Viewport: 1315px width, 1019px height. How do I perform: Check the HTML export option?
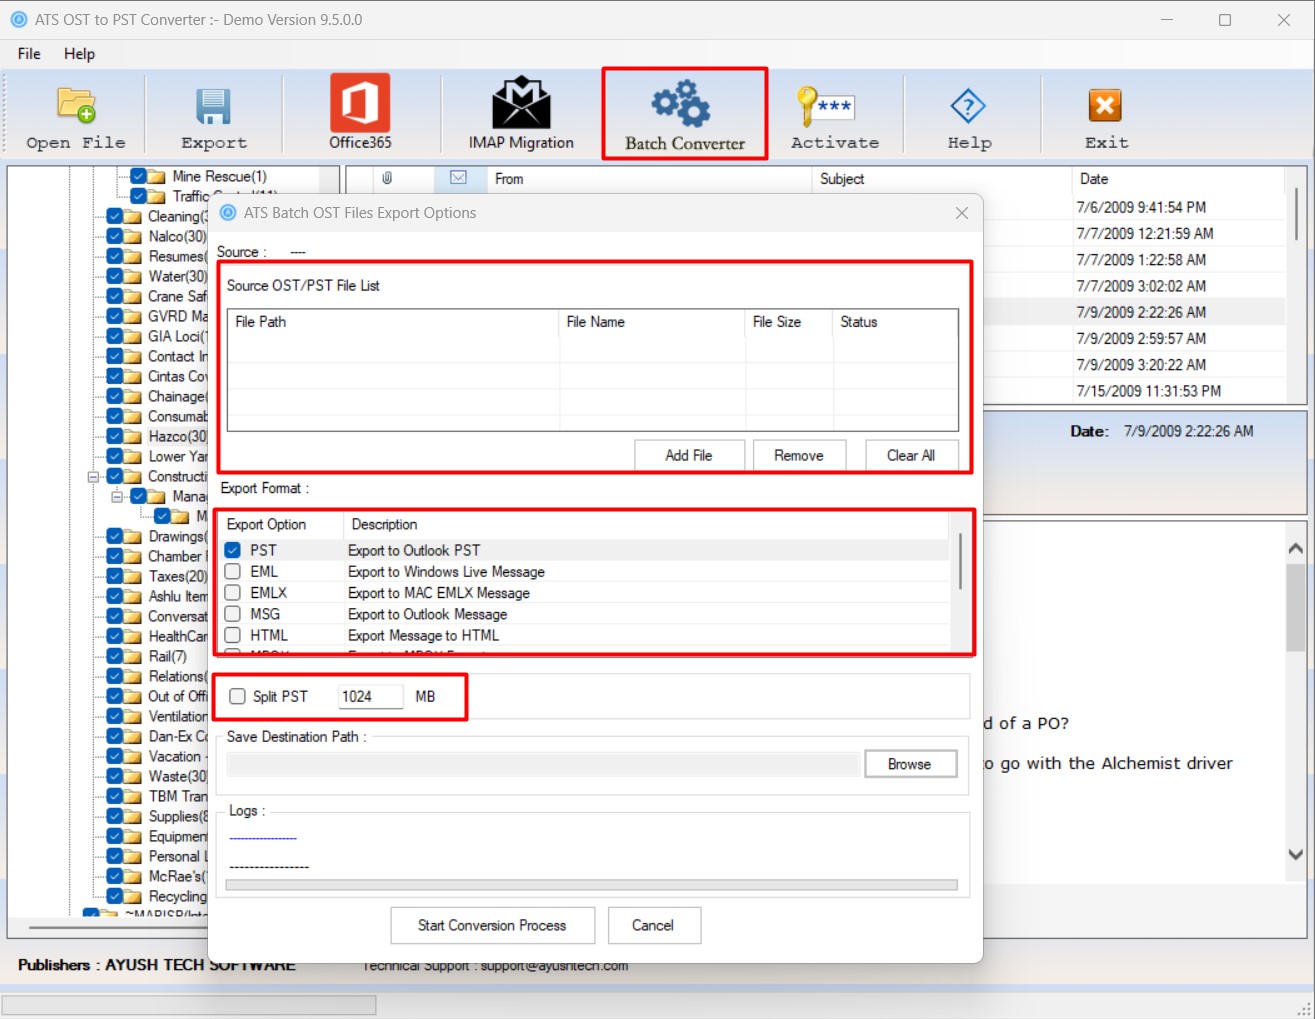(x=233, y=635)
